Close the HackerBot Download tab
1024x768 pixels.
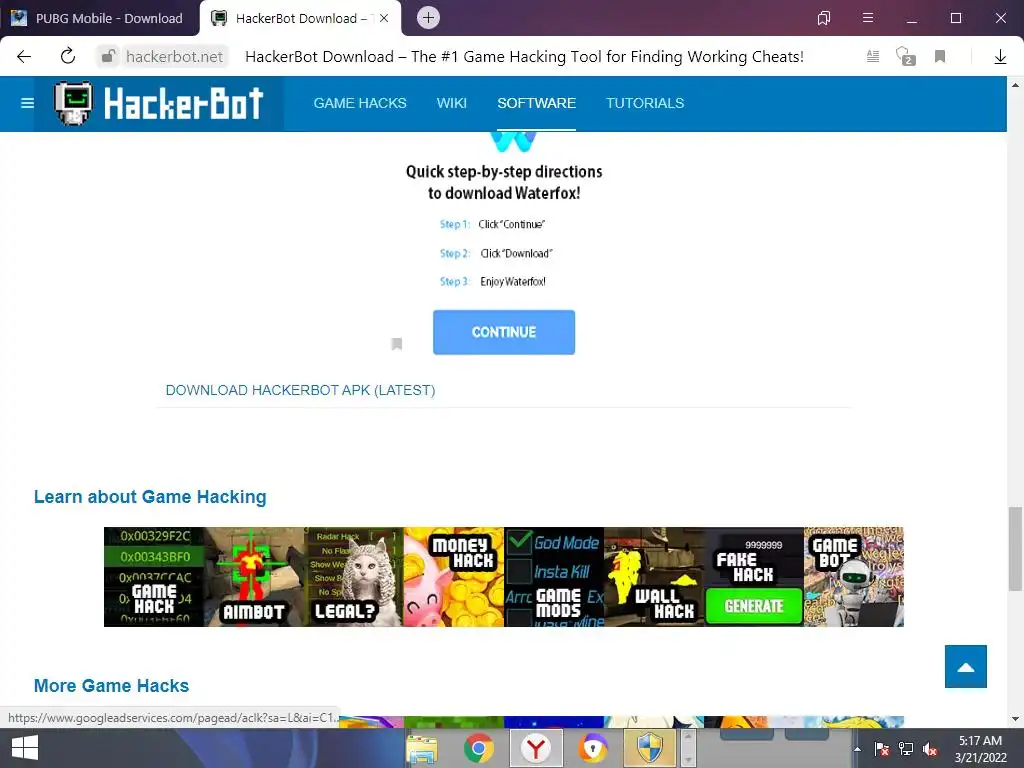tap(384, 18)
